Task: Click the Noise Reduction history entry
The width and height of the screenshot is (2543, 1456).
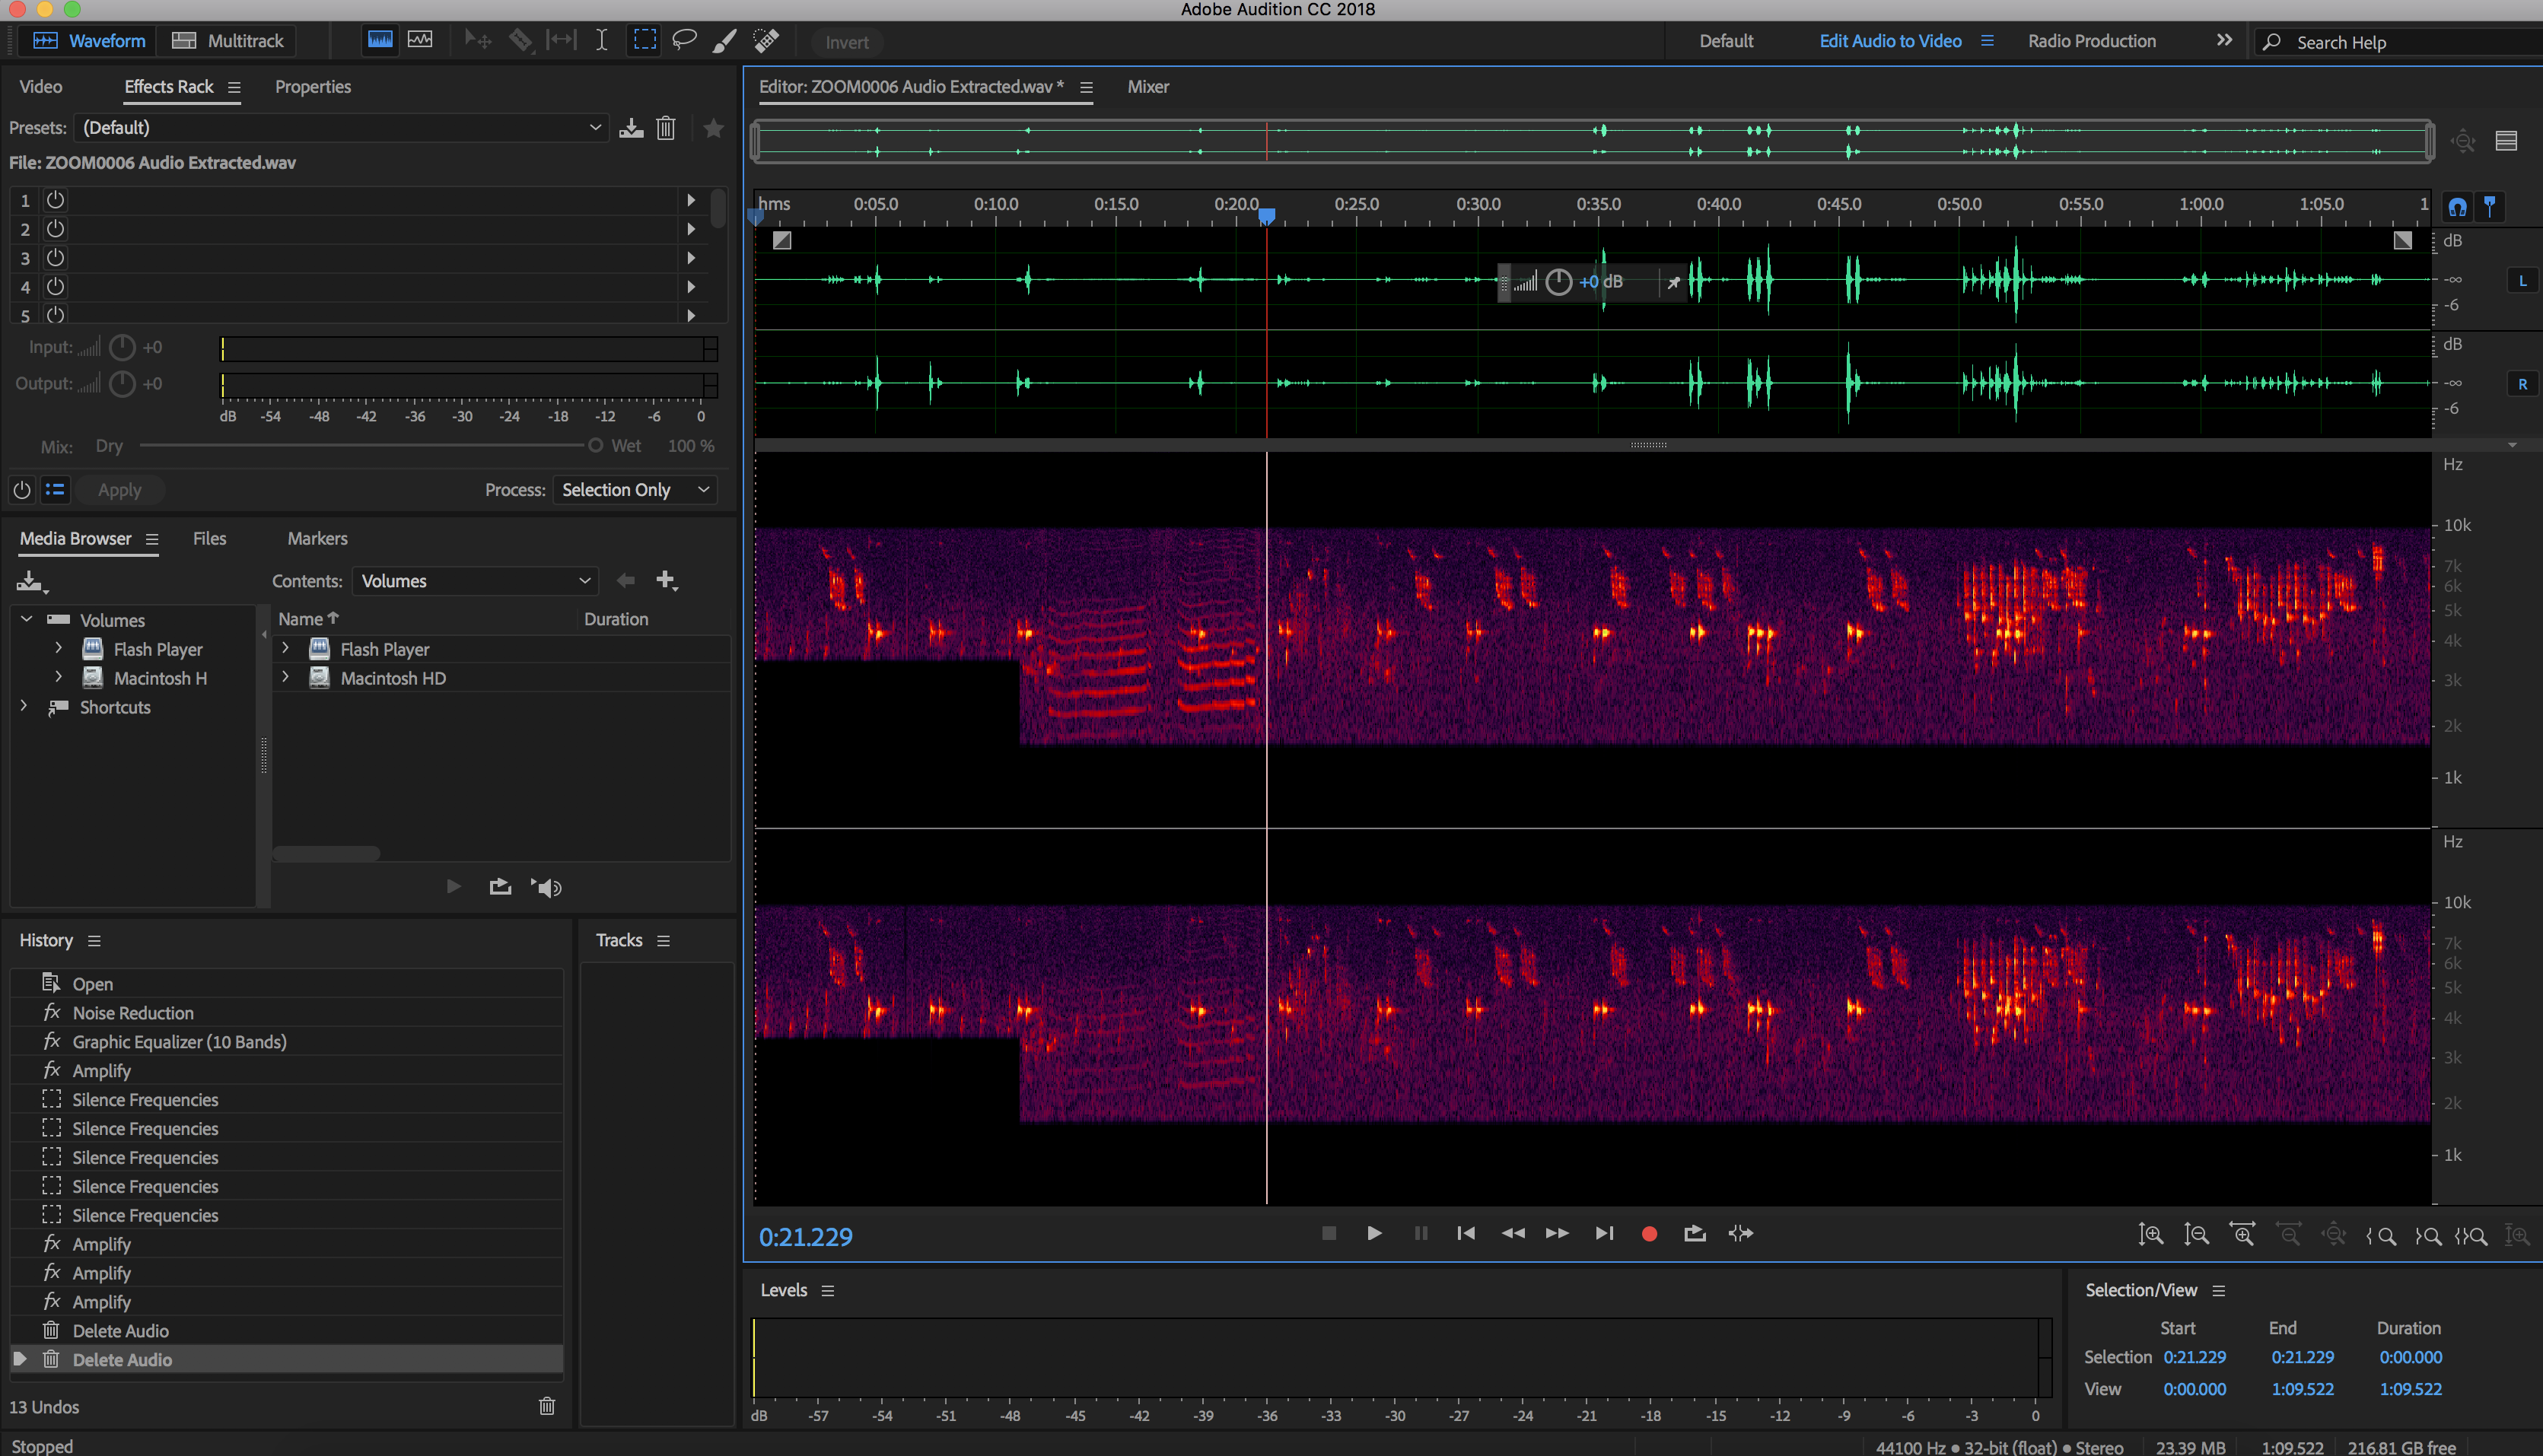Action: click(x=133, y=1013)
